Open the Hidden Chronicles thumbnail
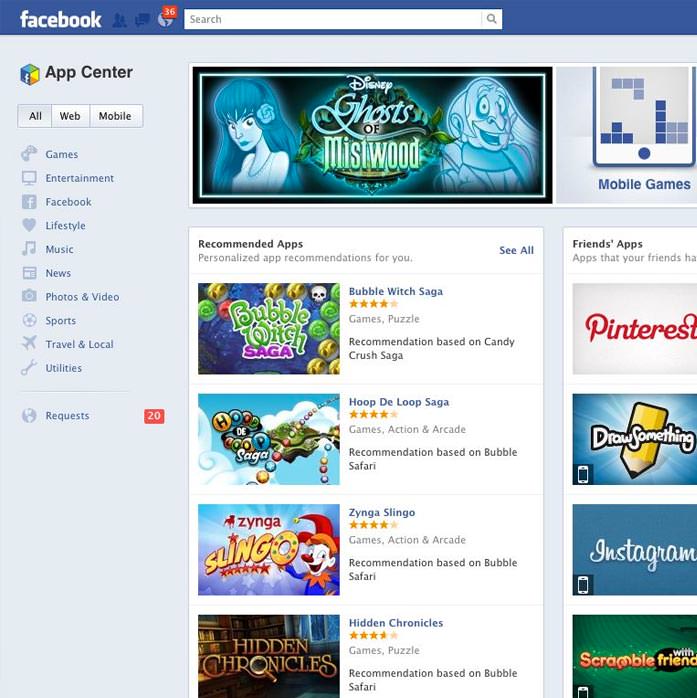 (269, 656)
